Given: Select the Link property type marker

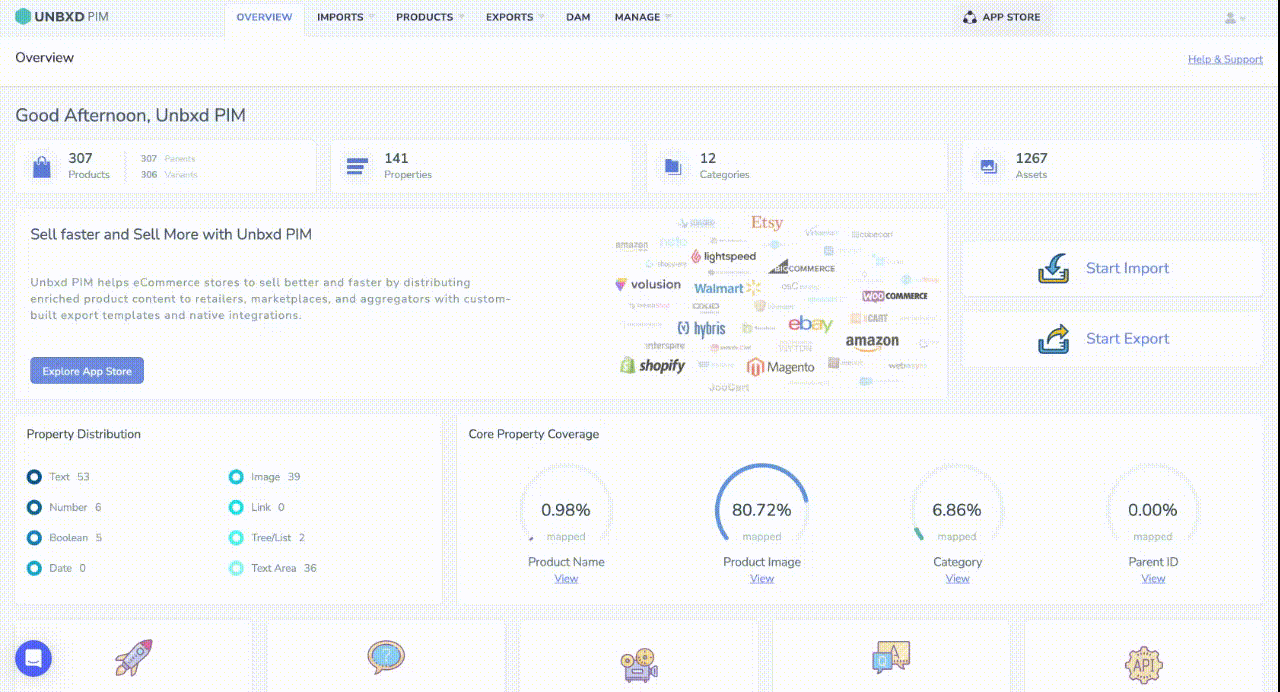Looking at the screenshot, I should (236, 507).
